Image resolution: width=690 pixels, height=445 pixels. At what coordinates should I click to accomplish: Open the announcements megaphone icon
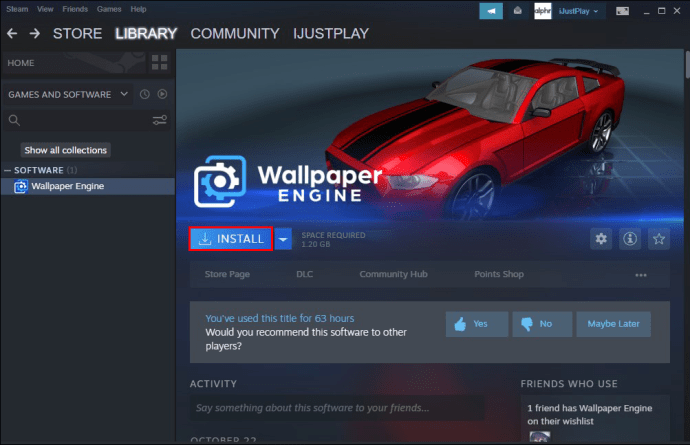coord(491,11)
